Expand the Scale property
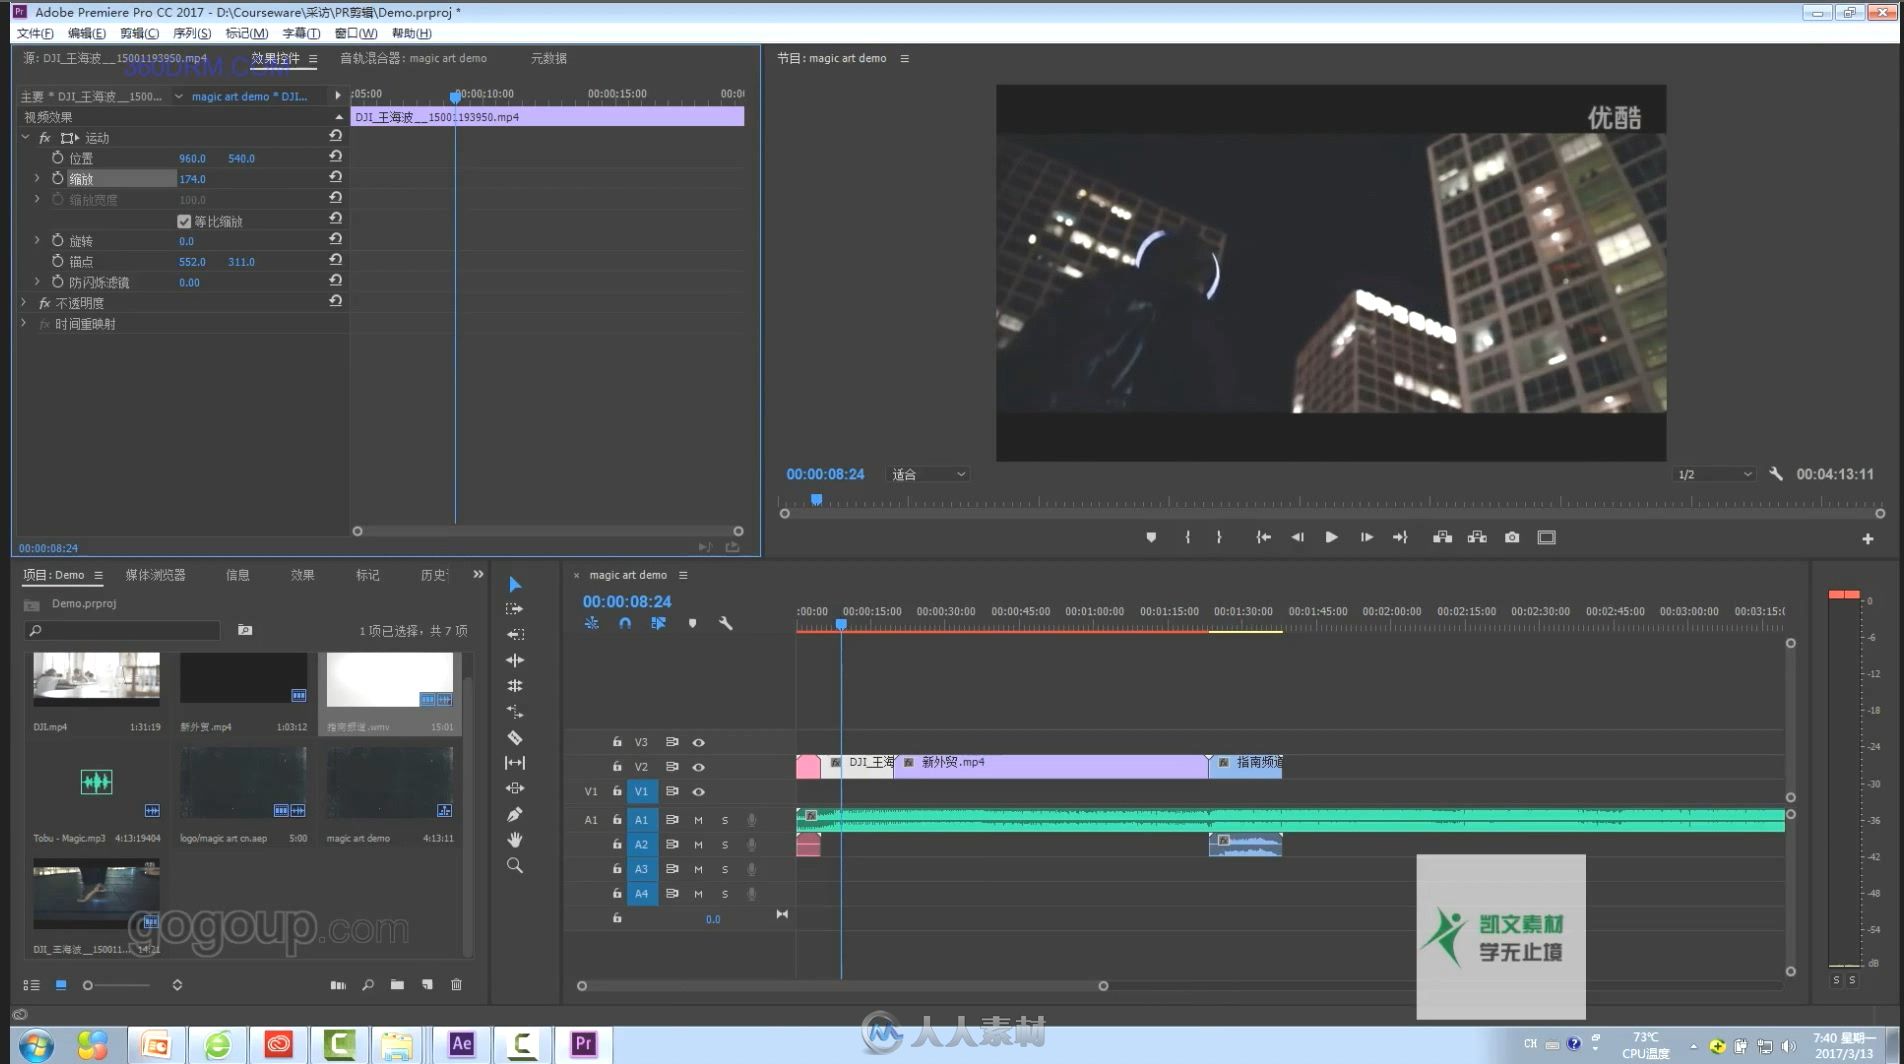This screenshot has width=1904, height=1064. (x=37, y=179)
